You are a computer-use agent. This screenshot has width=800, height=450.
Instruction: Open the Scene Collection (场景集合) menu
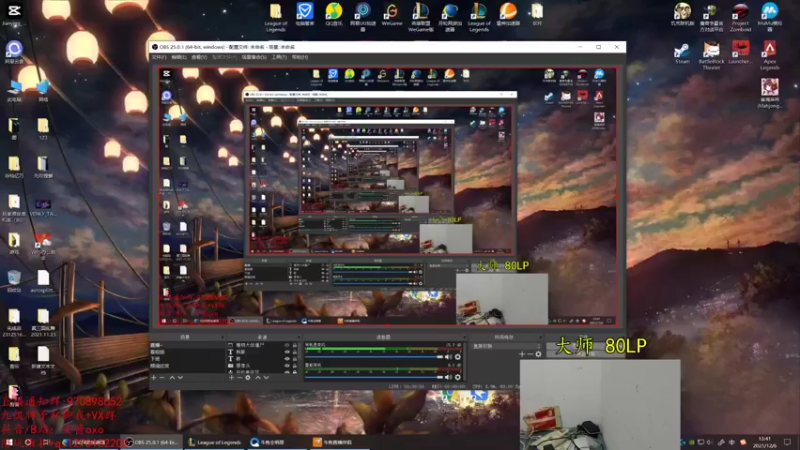tap(254, 57)
